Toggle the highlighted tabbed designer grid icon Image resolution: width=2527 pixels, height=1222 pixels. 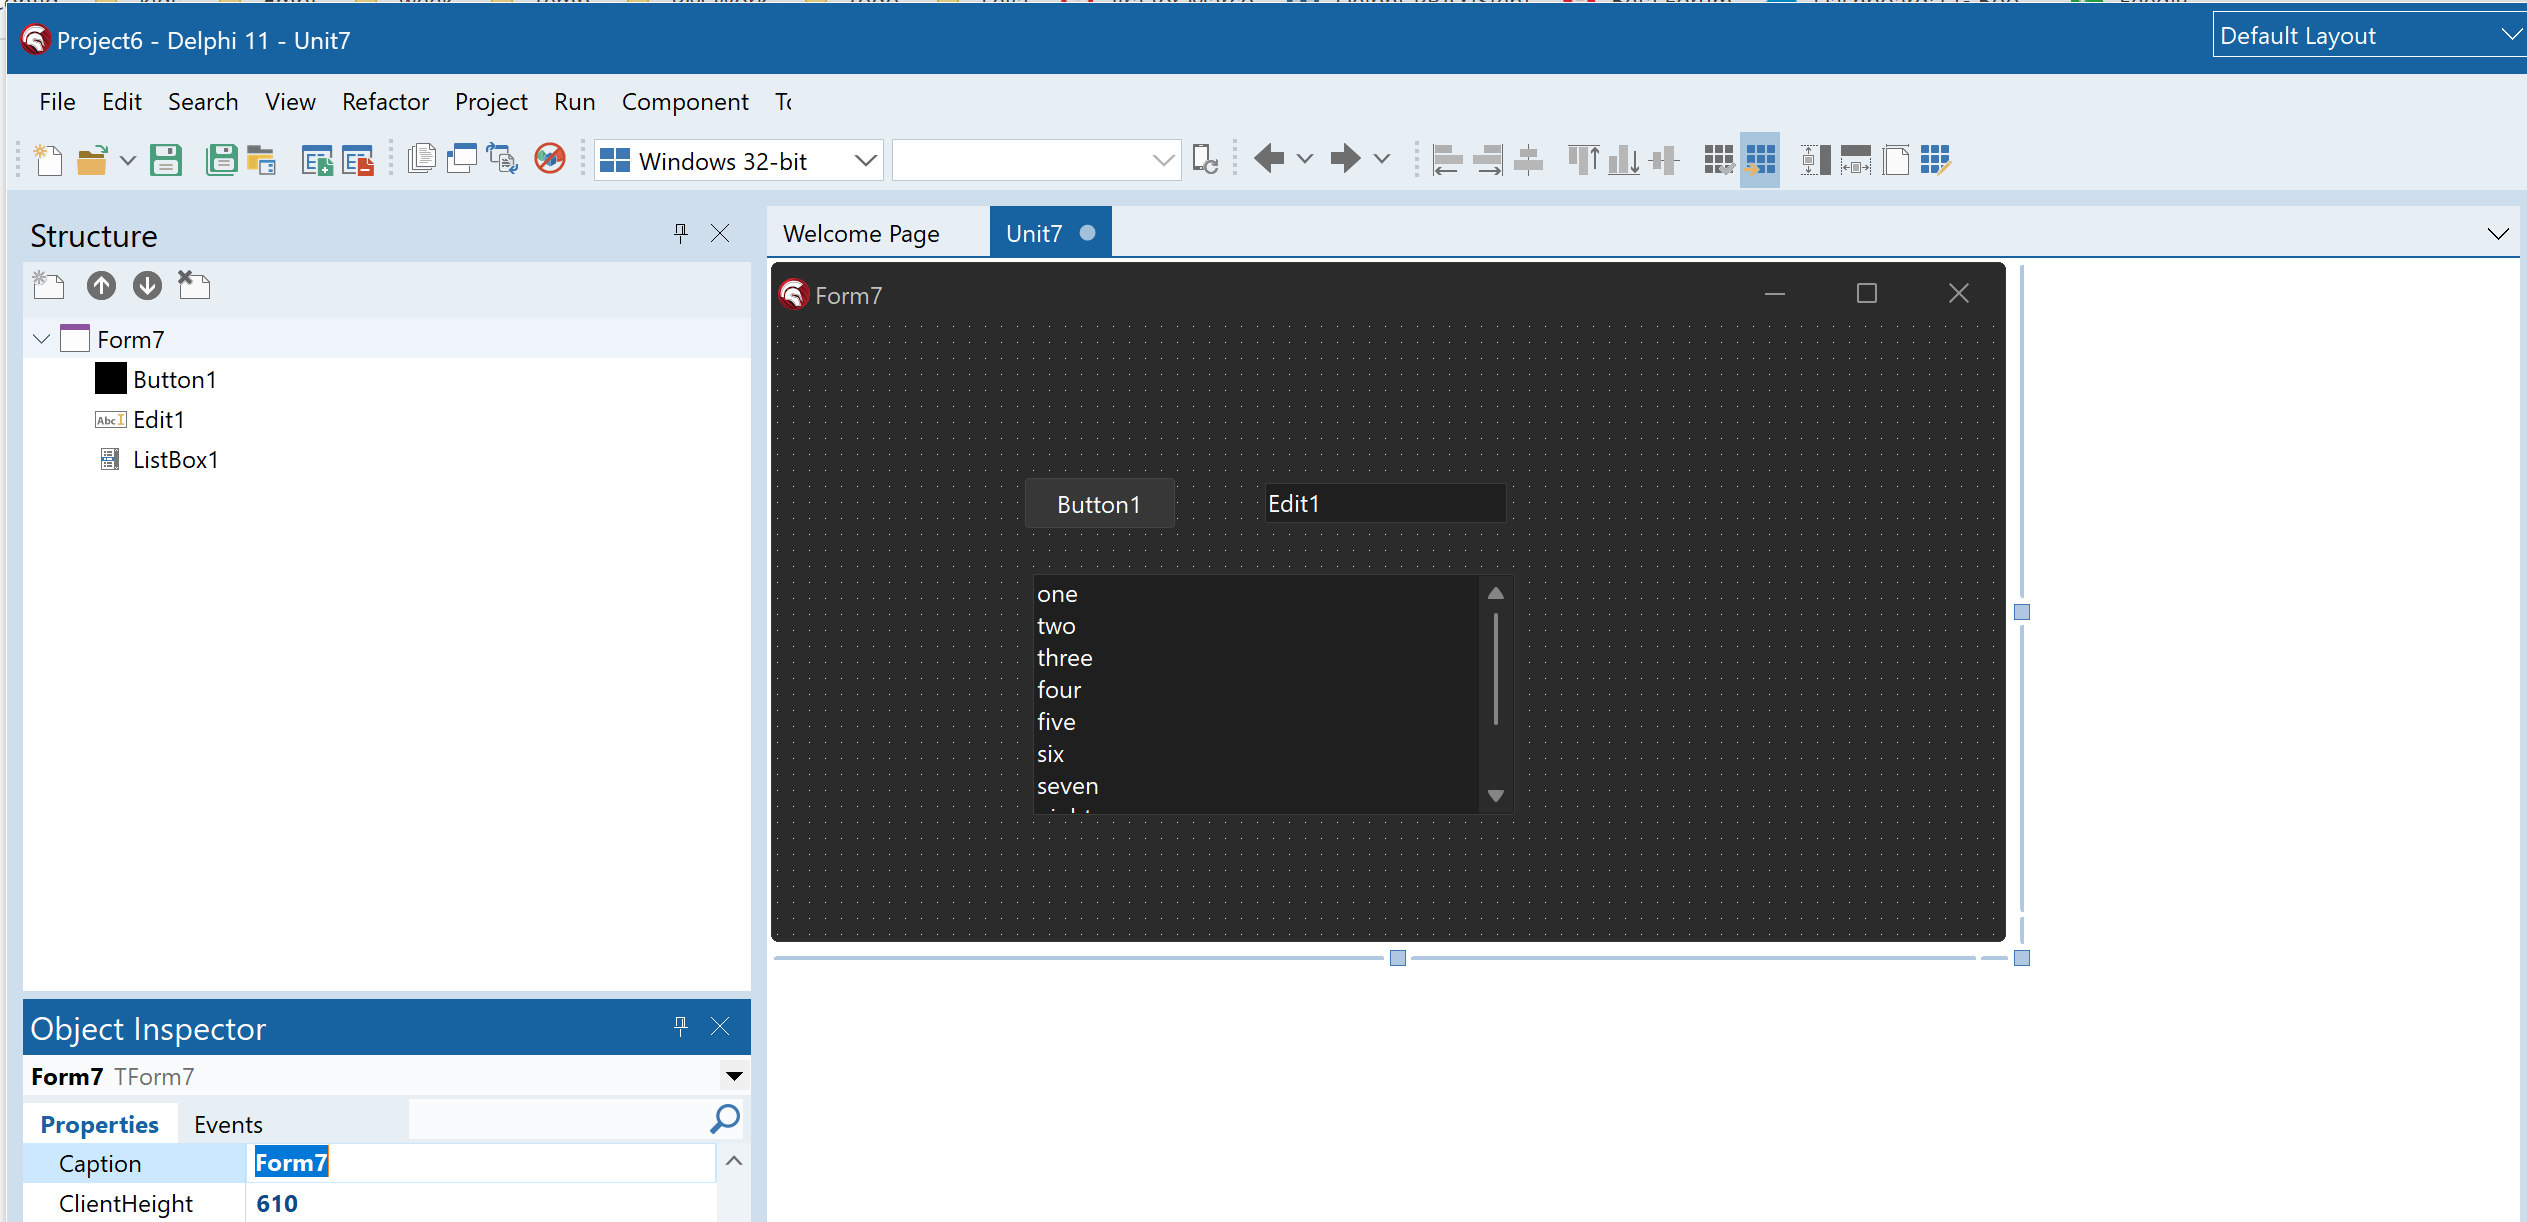click(x=1760, y=159)
